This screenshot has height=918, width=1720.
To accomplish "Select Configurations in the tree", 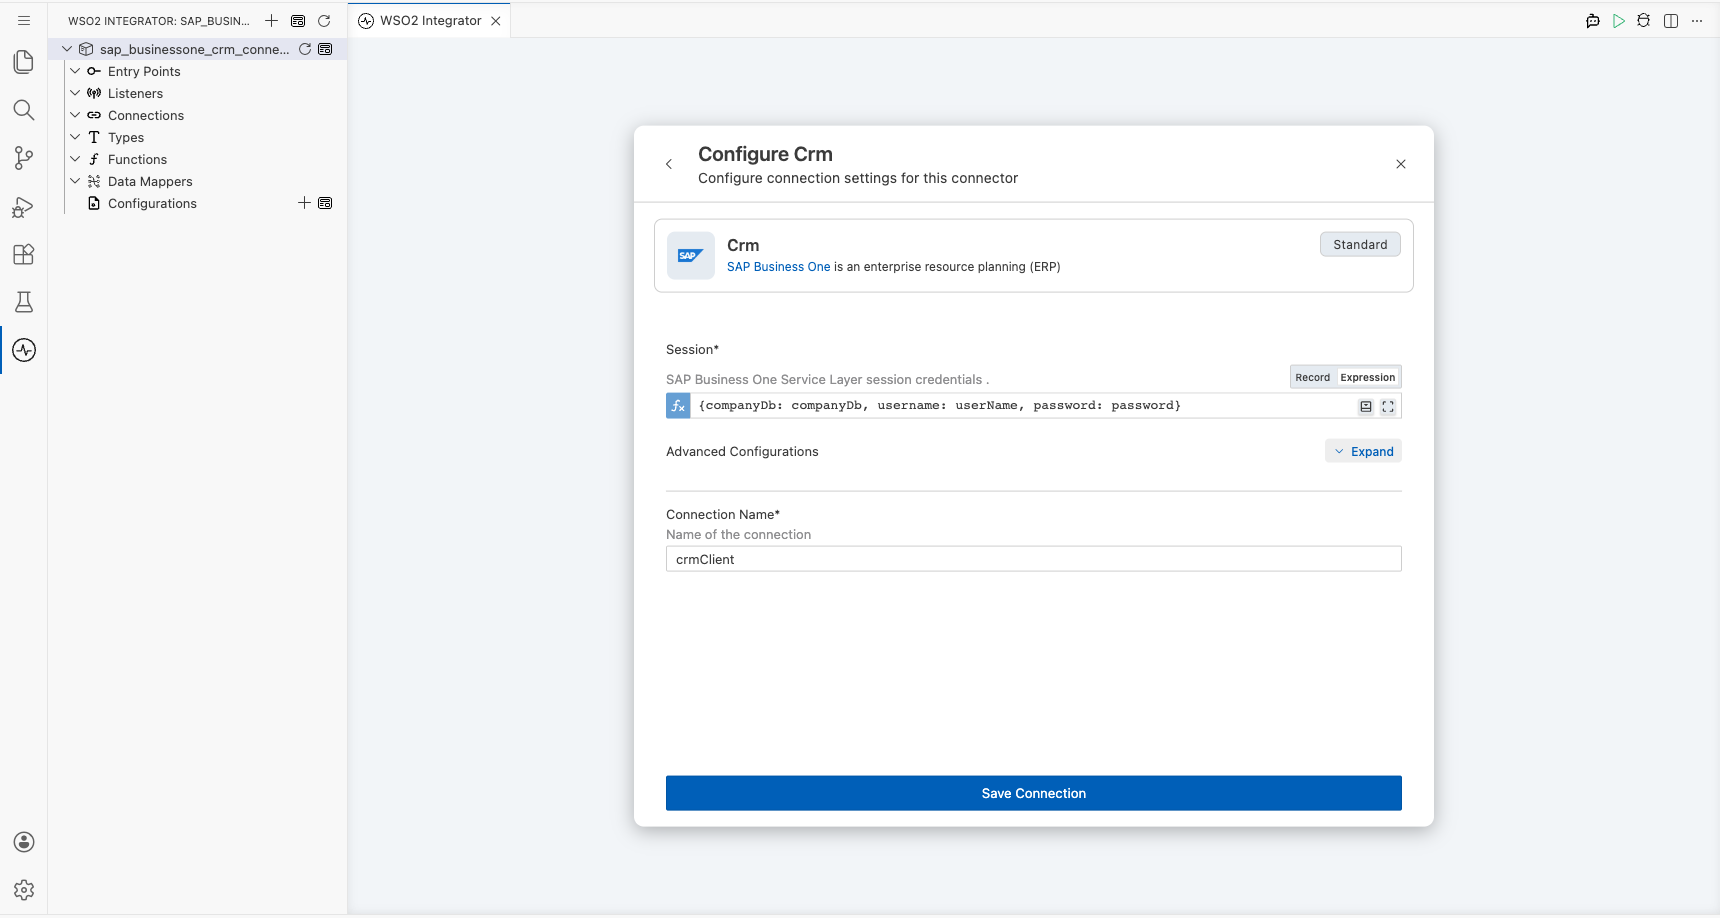I will point(152,203).
